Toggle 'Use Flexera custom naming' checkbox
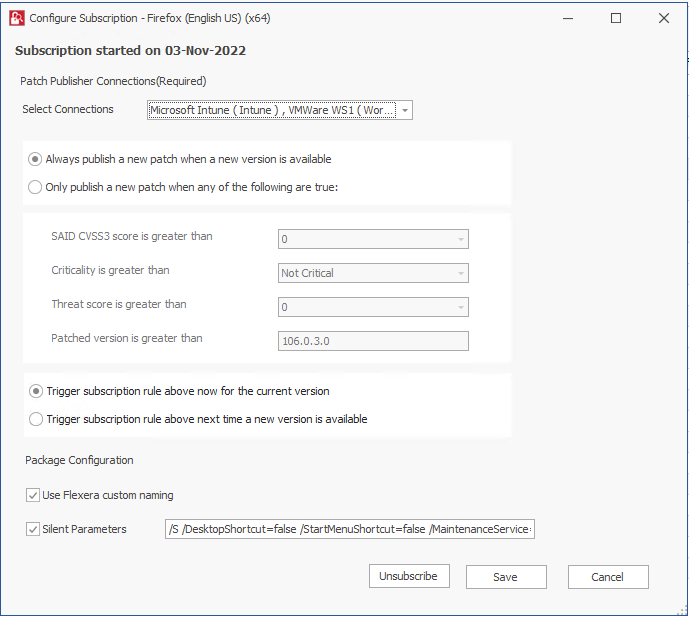689x617 pixels. 33,495
